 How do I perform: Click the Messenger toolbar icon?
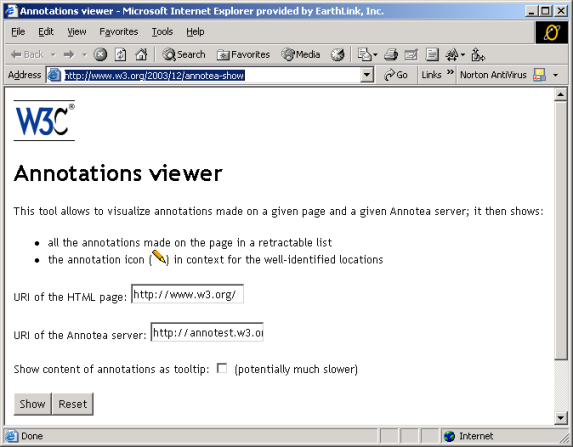pyautogui.click(x=452, y=55)
